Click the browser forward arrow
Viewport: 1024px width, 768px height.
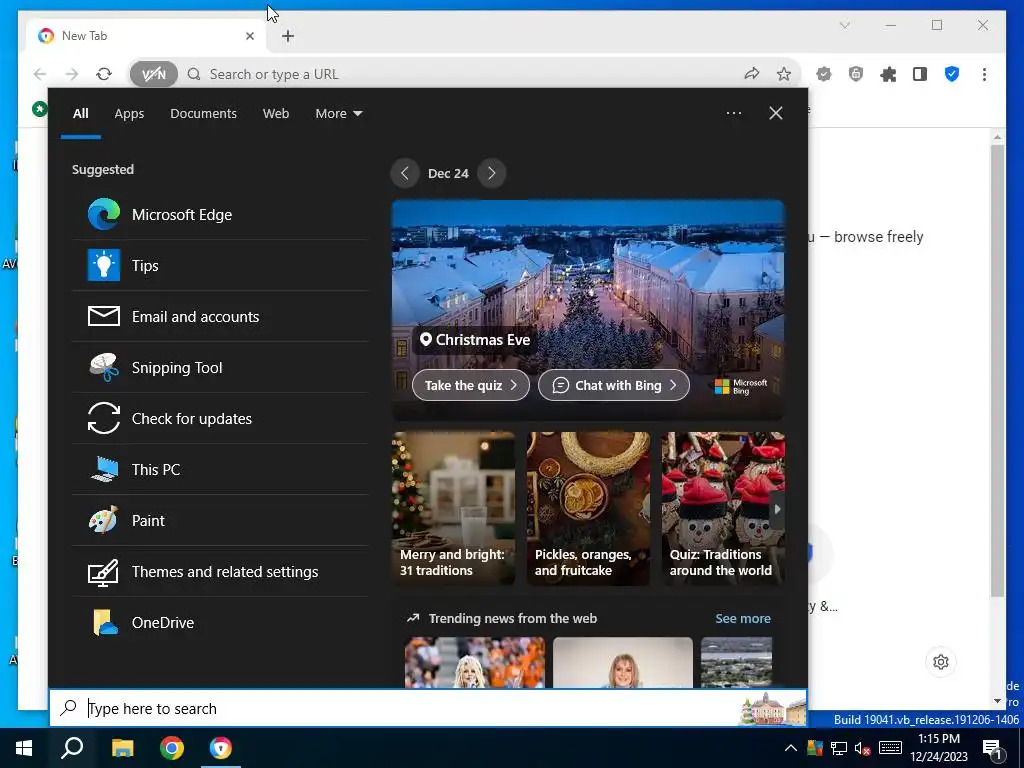click(72, 74)
